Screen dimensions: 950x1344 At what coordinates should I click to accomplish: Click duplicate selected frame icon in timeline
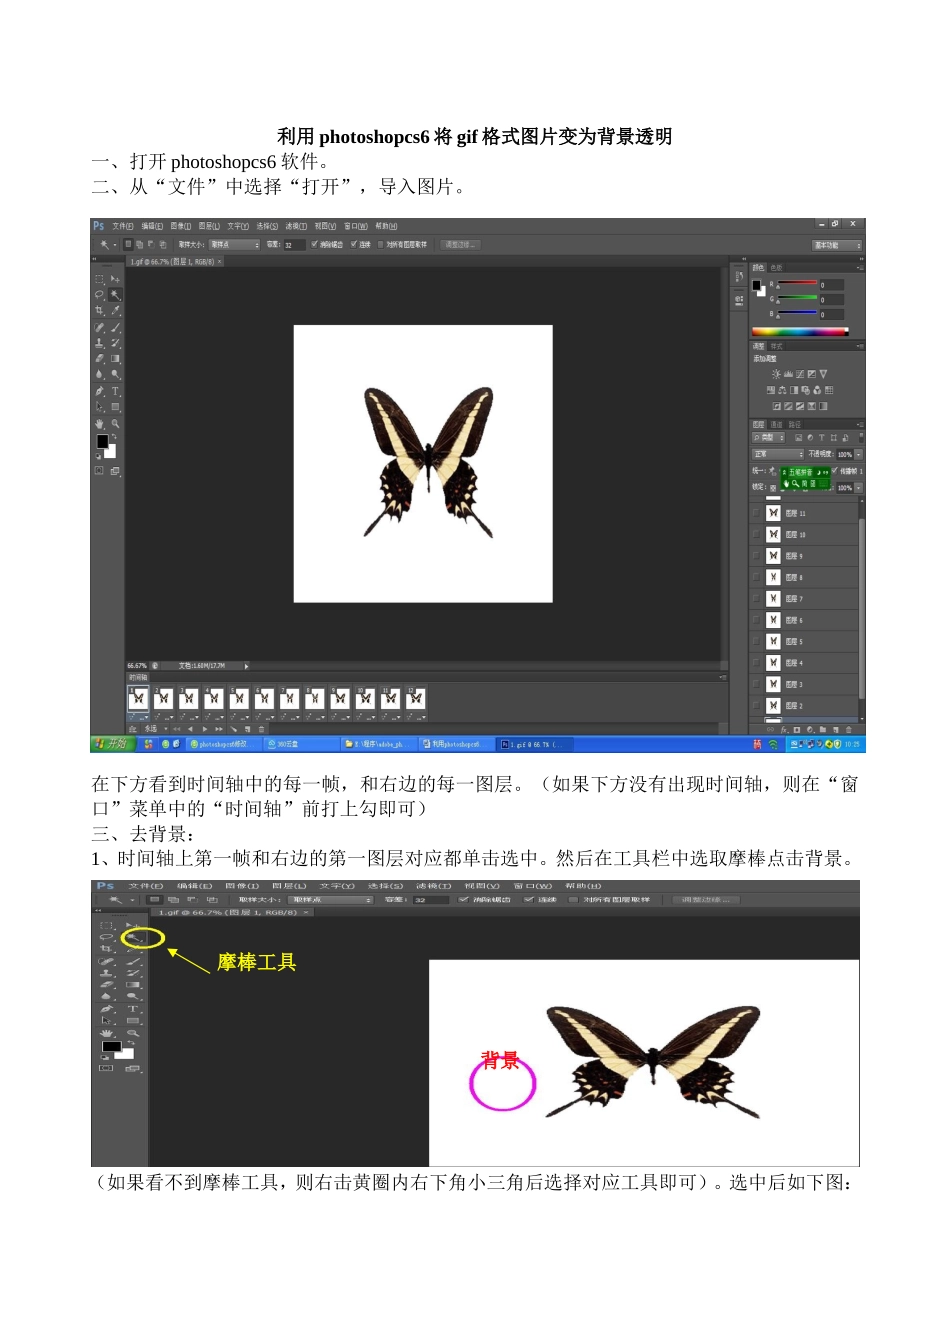point(247,729)
